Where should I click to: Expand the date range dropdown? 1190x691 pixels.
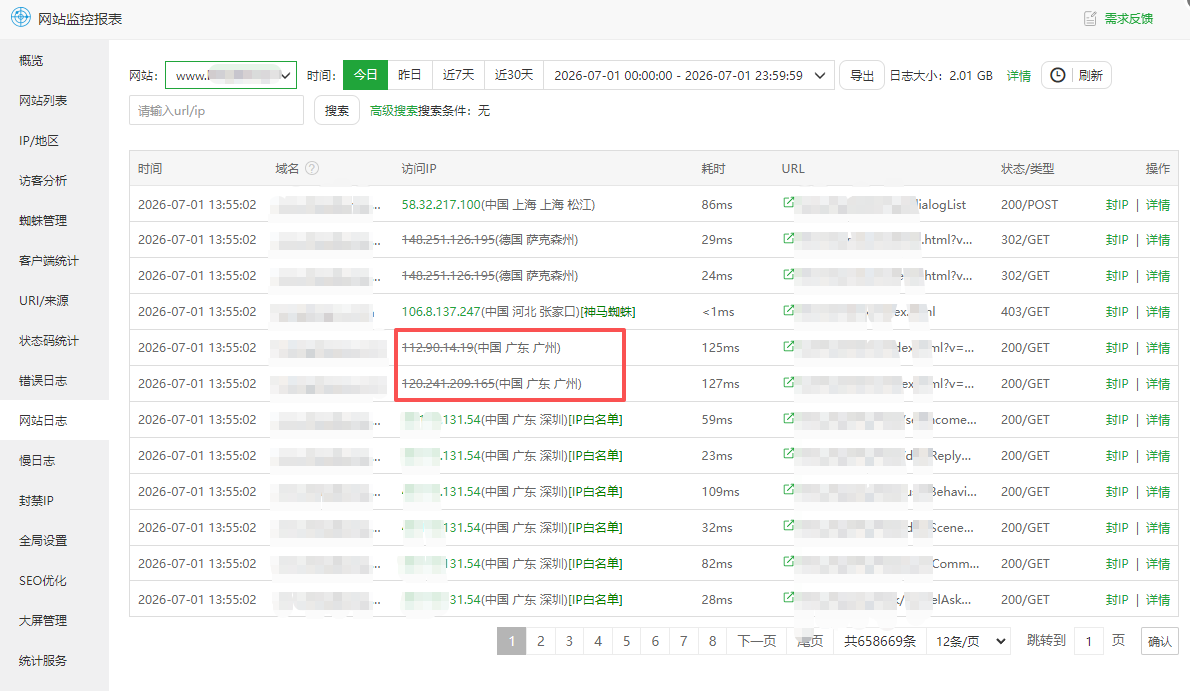[x=689, y=75]
